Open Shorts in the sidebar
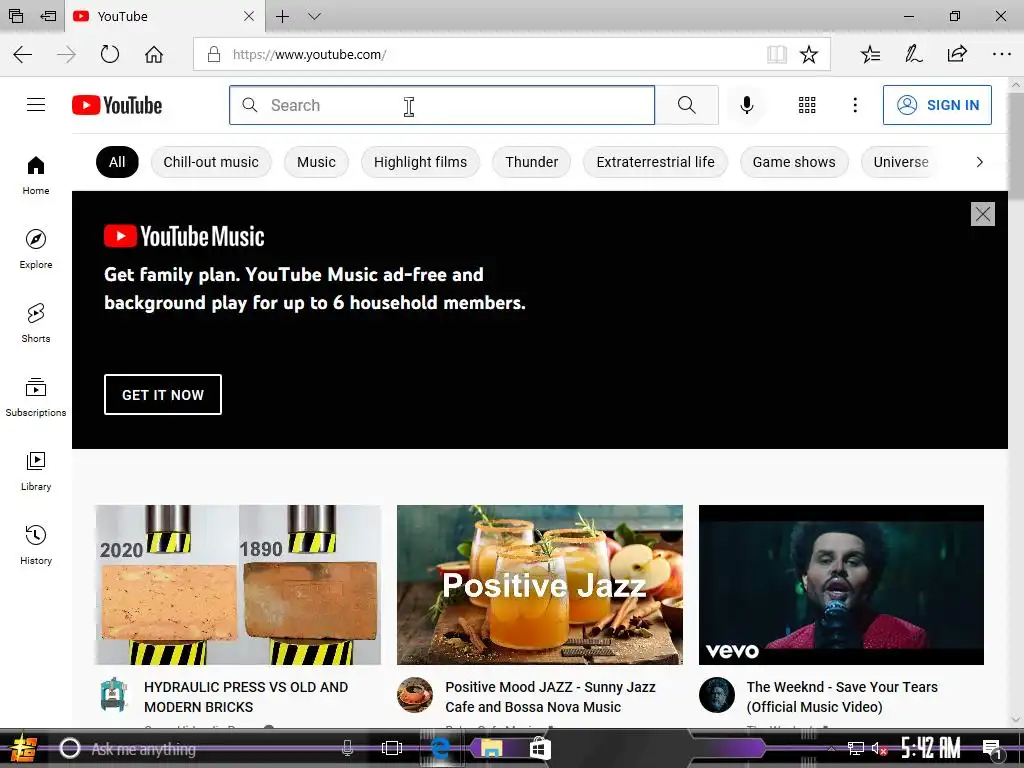This screenshot has width=1024, height=768. click(36, 323)
